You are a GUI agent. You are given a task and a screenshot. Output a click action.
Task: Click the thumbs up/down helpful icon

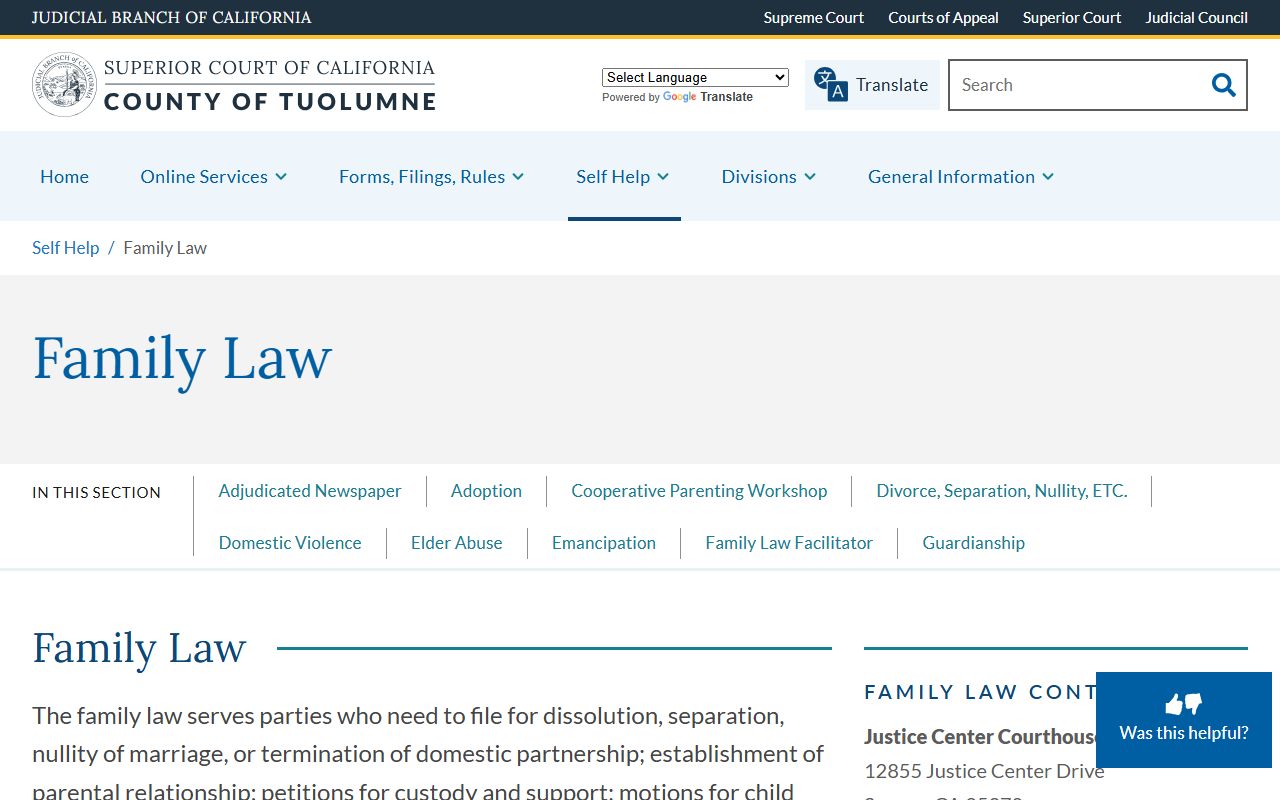point(1184,704)
